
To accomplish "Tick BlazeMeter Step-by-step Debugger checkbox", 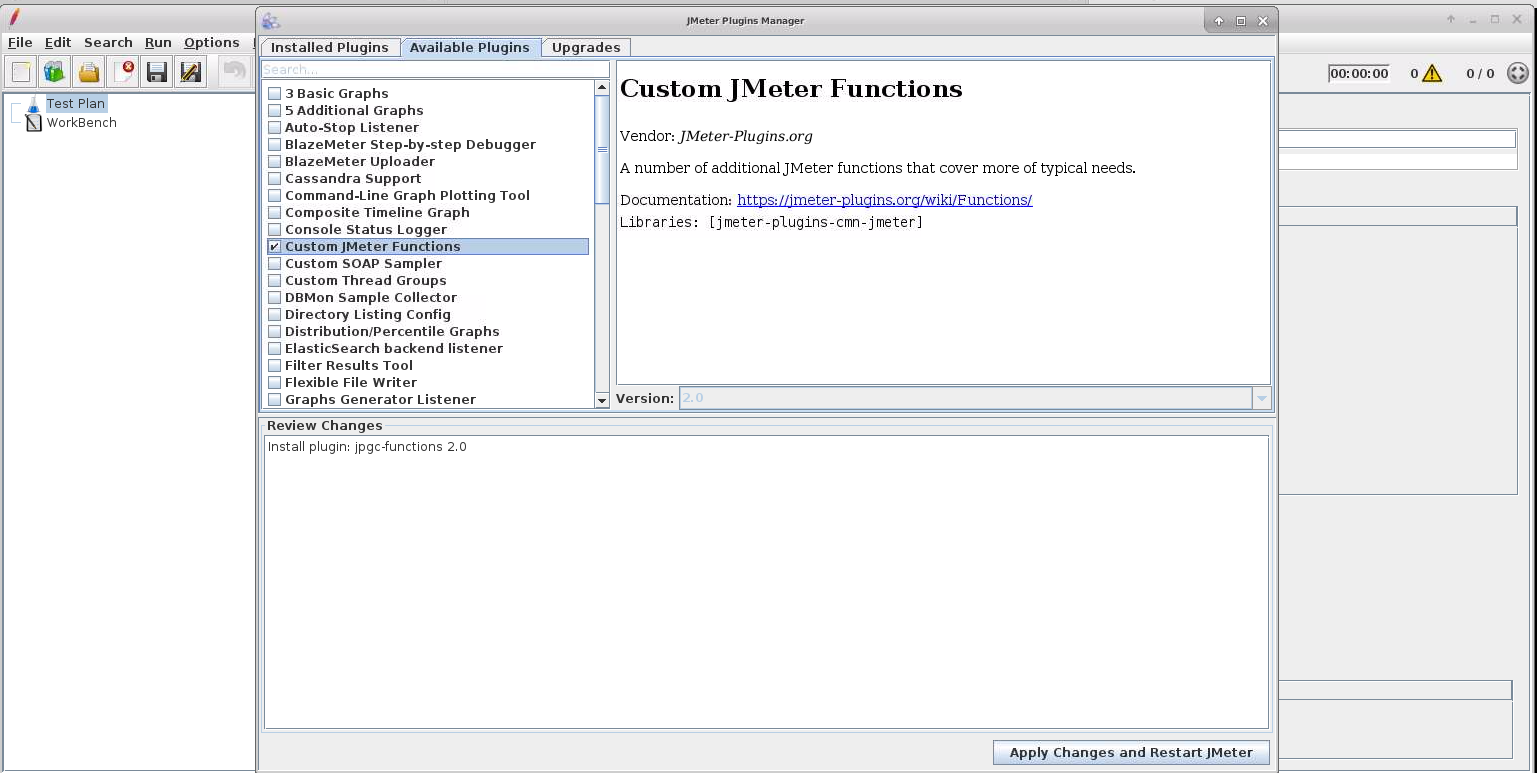I will (x=274, y=145).
